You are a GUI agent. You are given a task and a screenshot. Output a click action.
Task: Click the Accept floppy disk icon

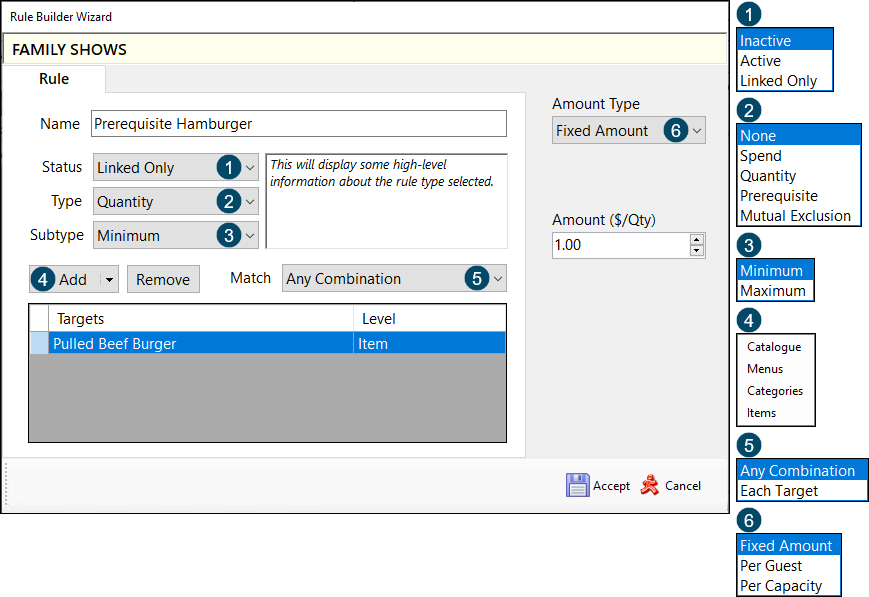577,485
